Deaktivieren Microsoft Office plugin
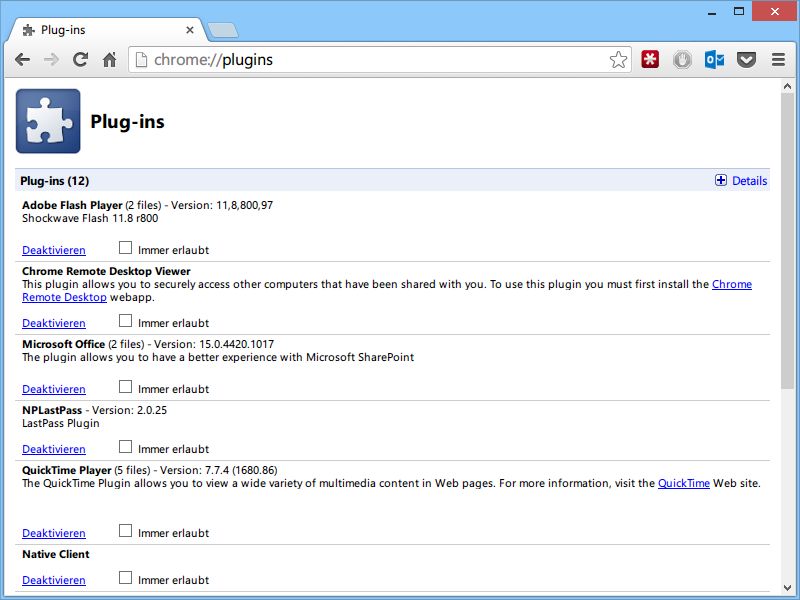 click(x=54, y=389)
